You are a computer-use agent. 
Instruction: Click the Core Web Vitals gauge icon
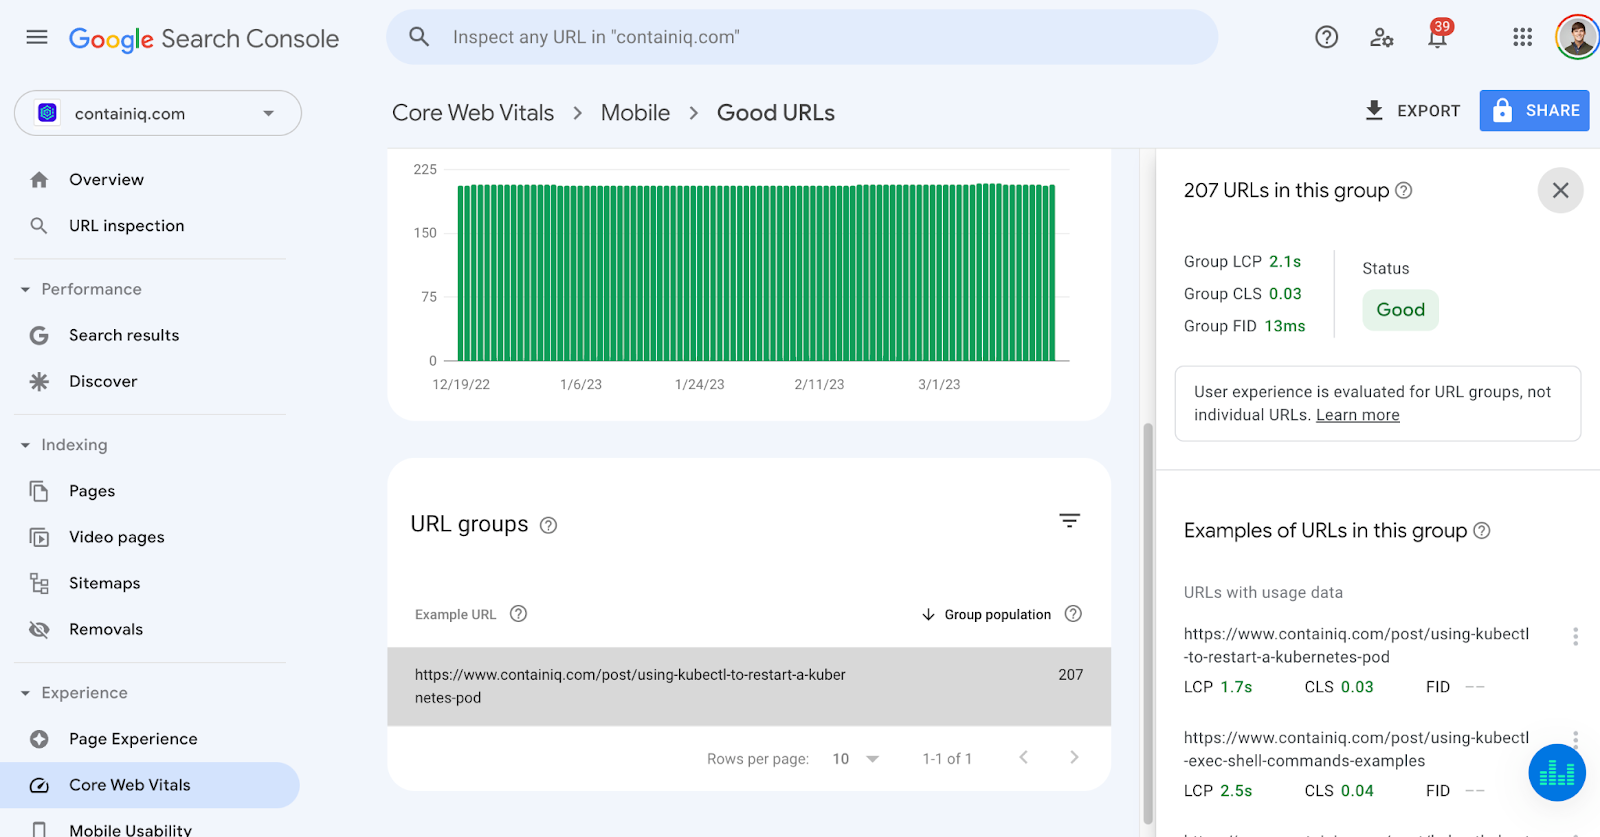point(39,786)
